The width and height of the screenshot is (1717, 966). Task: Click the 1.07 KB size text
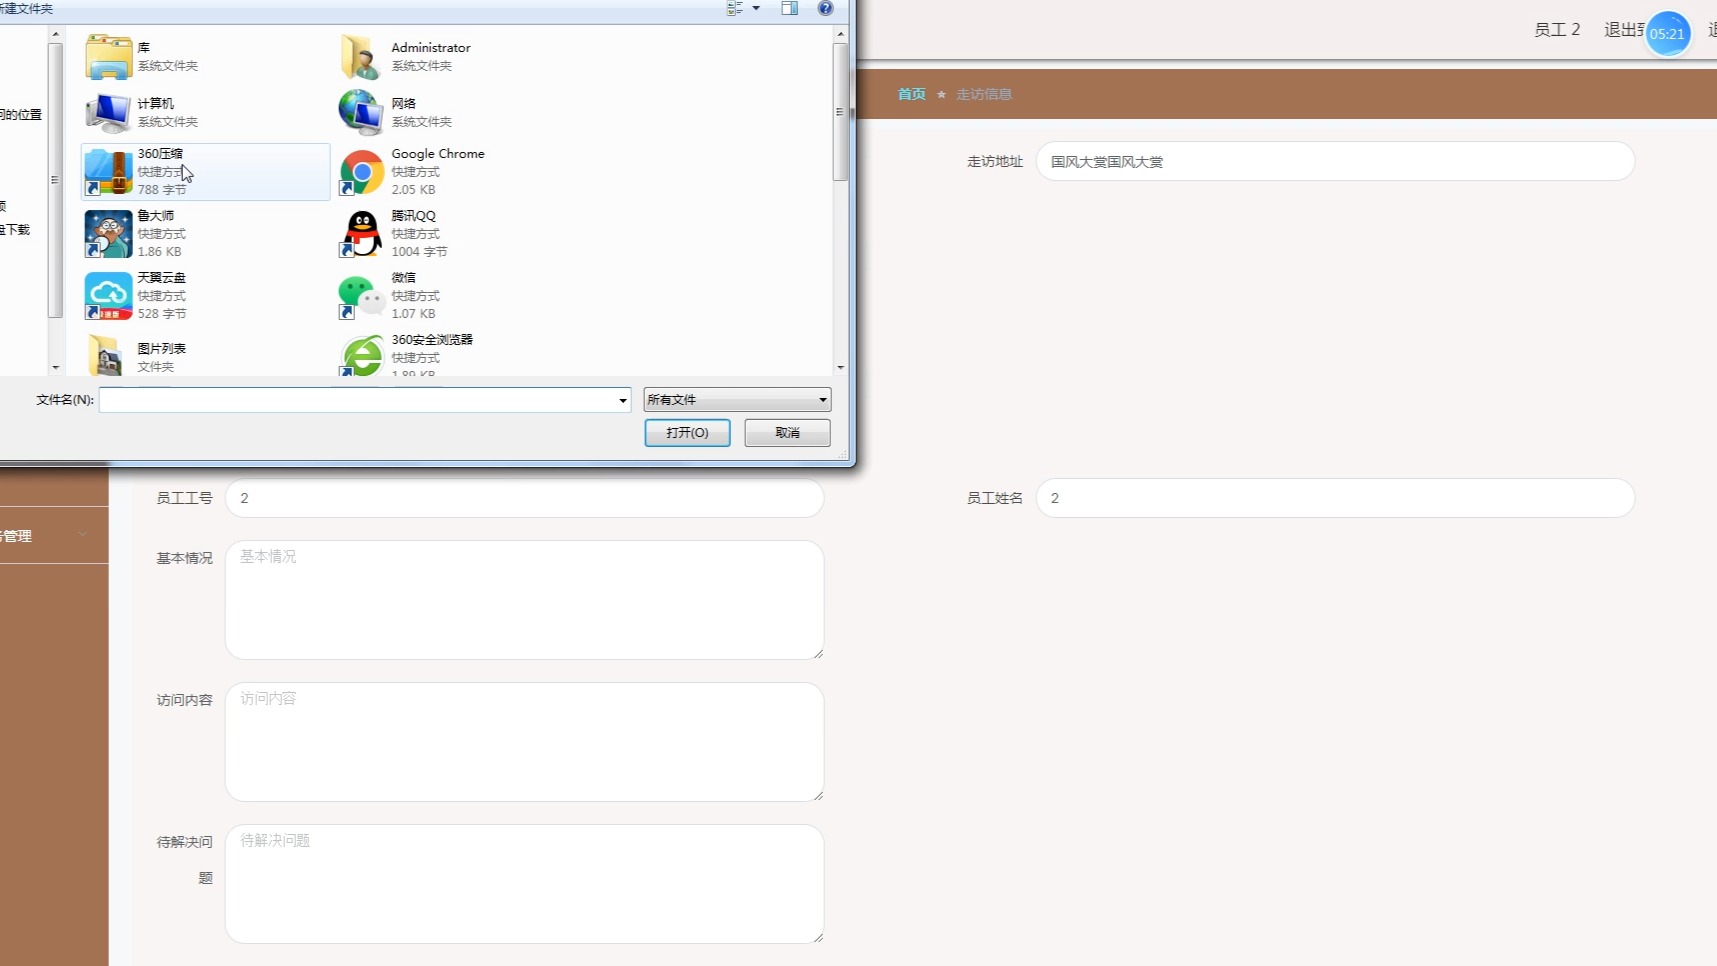coord(413,314)
